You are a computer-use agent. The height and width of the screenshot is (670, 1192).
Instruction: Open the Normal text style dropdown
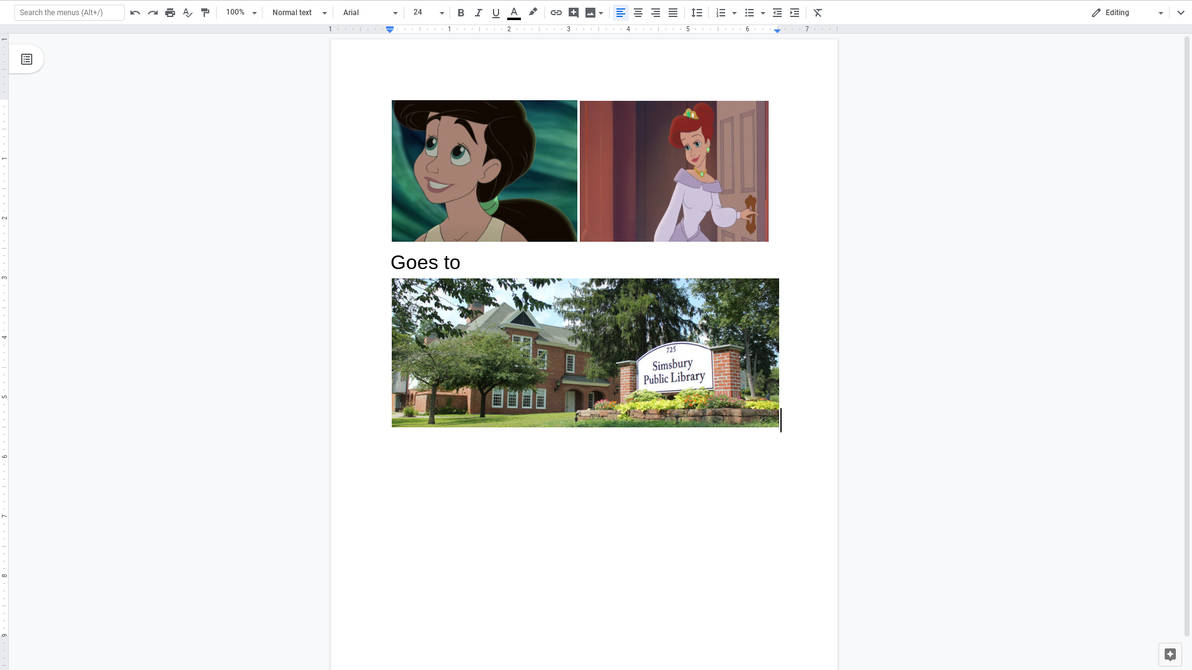click(299, 13)
